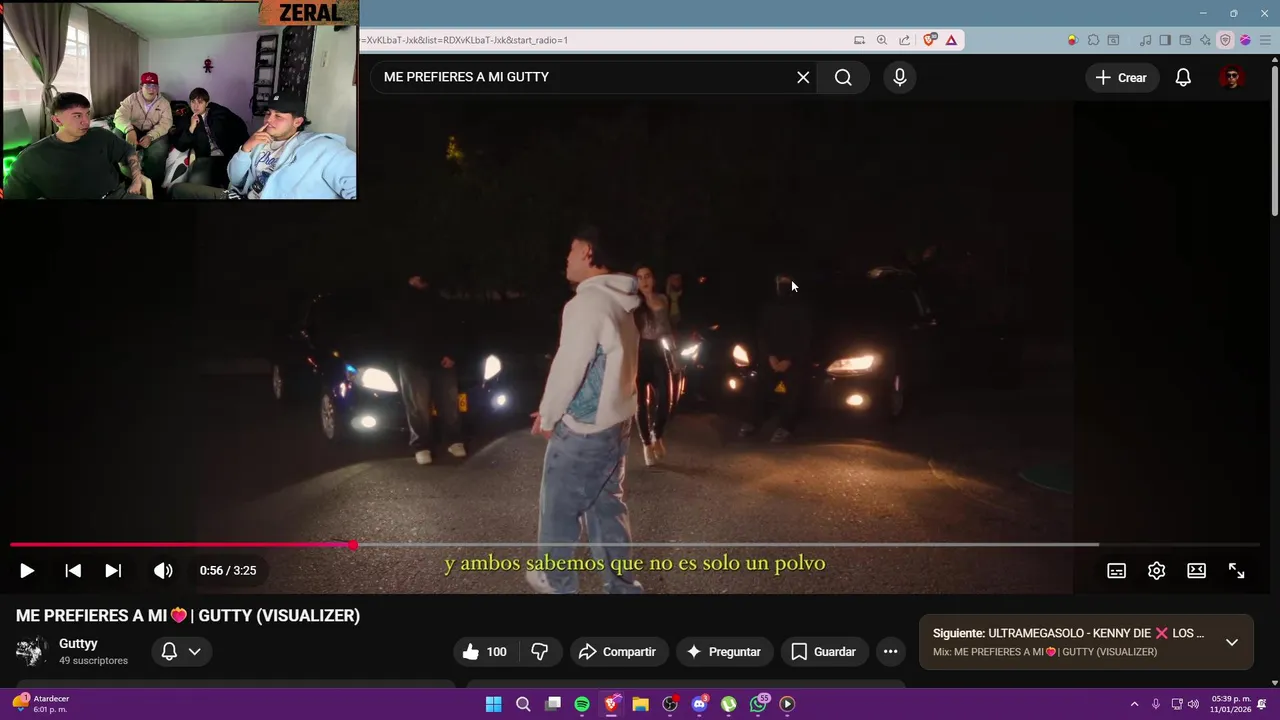Start voice search with the microphone icon

click(x=900, y=77)
